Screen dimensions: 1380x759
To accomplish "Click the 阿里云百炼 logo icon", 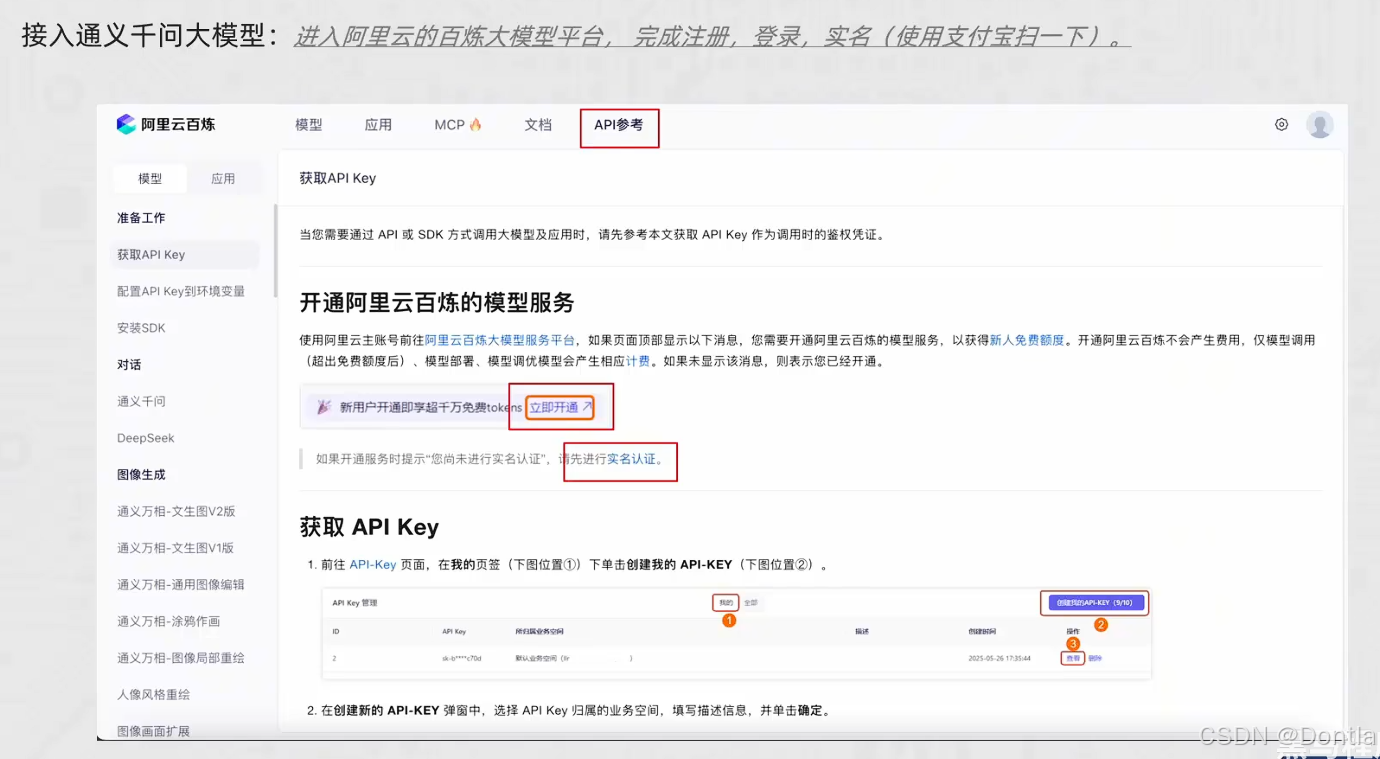I will [125, 124].
